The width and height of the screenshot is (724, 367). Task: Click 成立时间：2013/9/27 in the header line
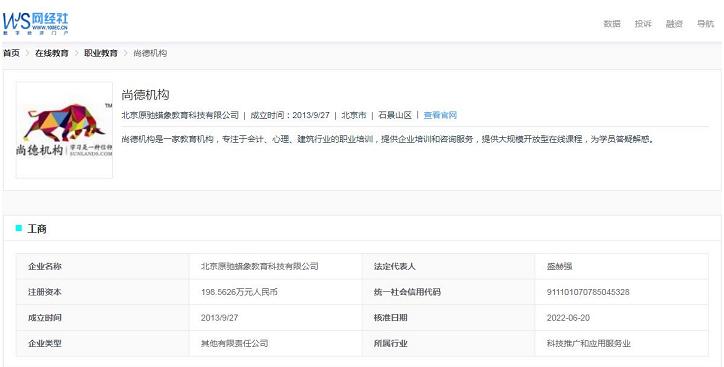[x=290, y=115]
